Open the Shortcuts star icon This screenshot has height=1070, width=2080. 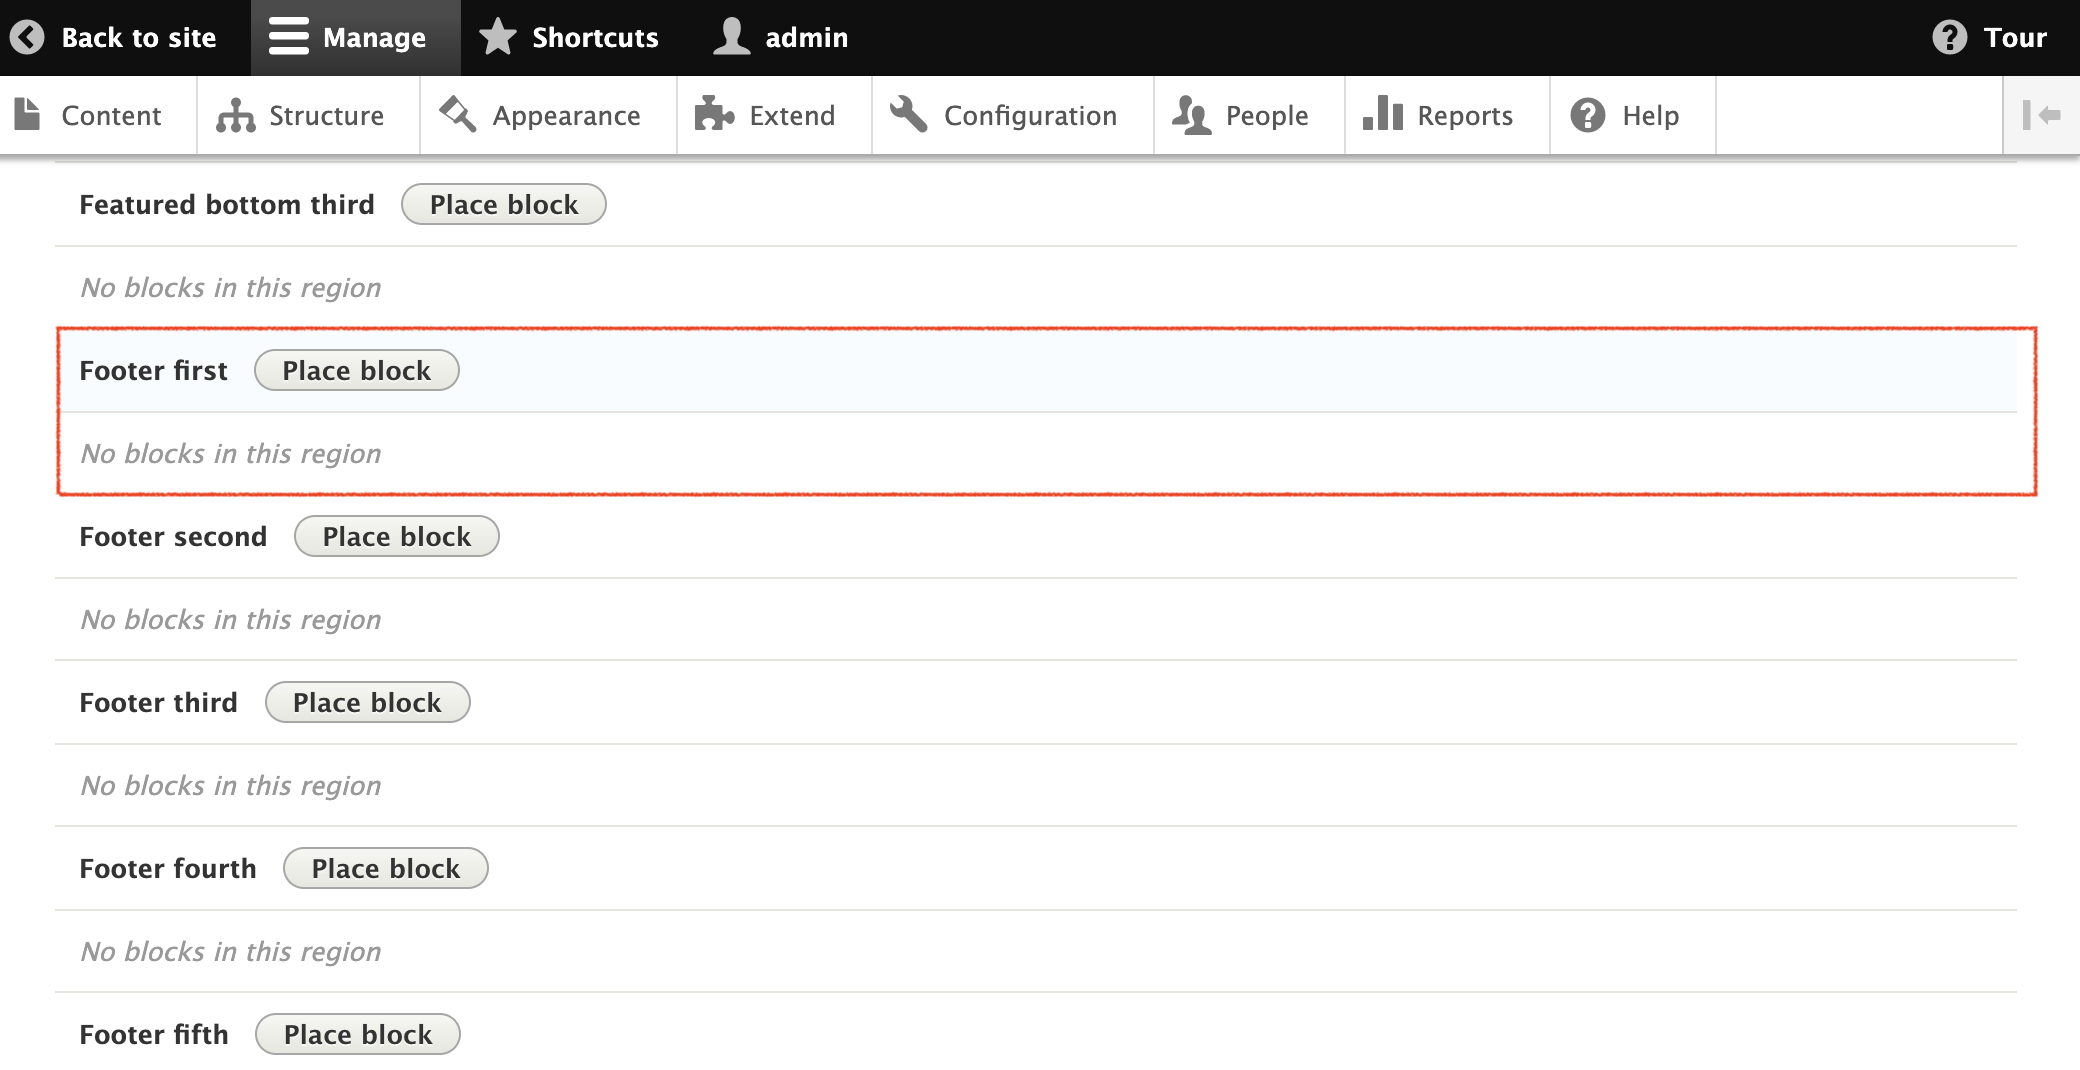(497, 38)
